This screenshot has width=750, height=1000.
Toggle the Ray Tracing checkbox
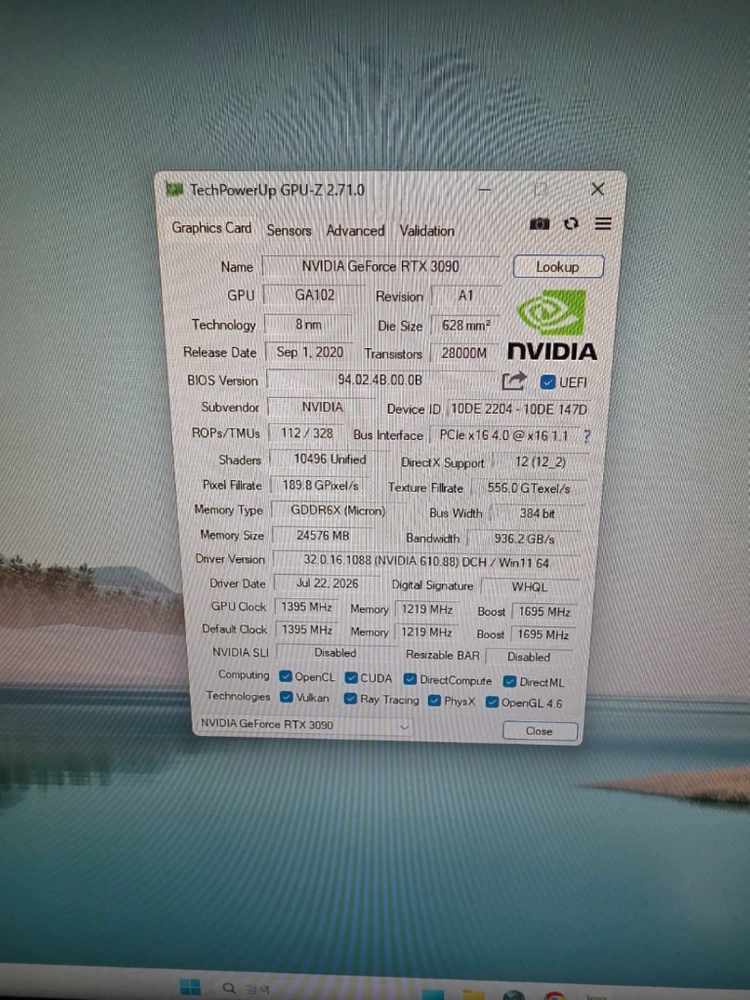coord(350,699)
